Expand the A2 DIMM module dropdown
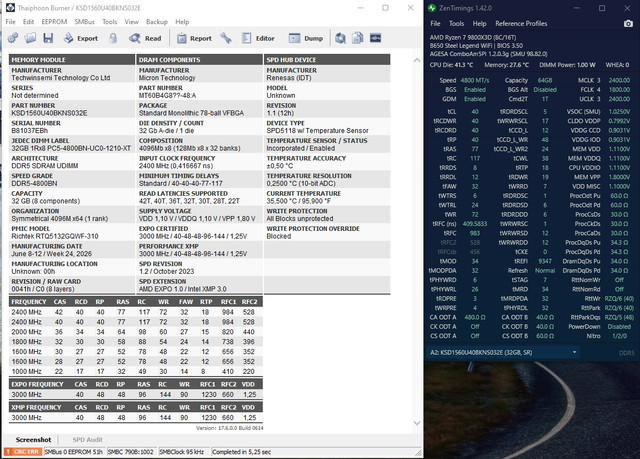The height and width of the screenshot is (459, 640). pyautogui.click(x=503, y=353)
